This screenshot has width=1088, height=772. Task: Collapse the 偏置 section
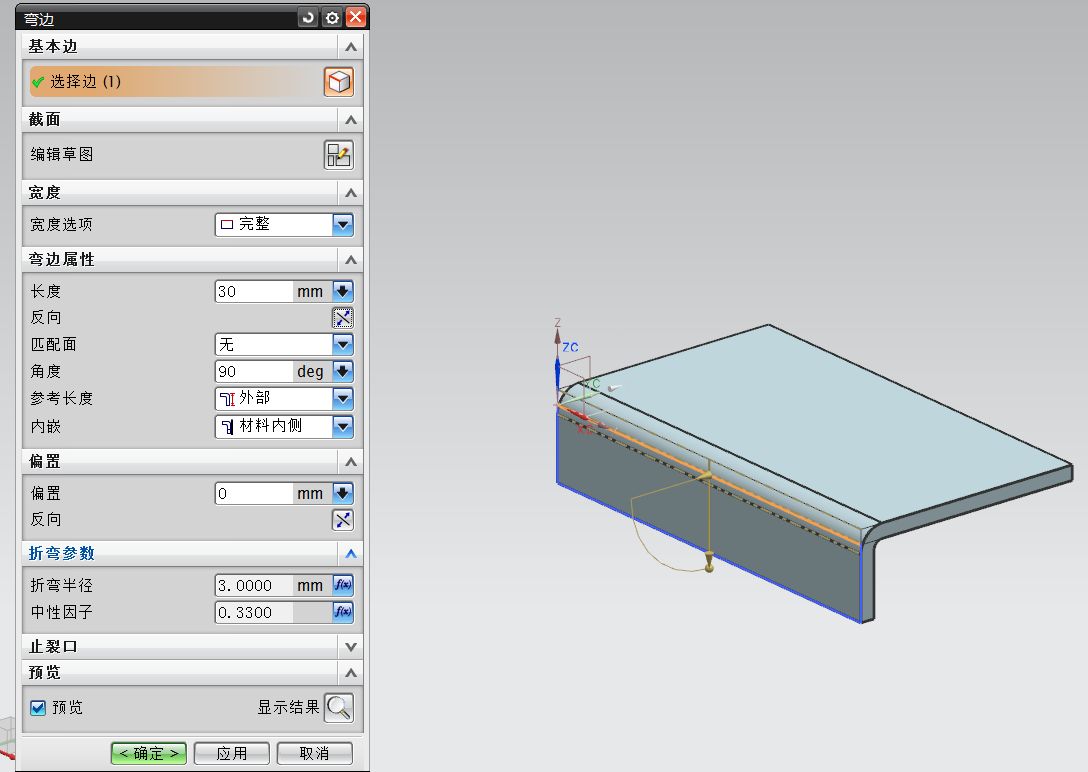pyautogui.click(x=351, y=462)
